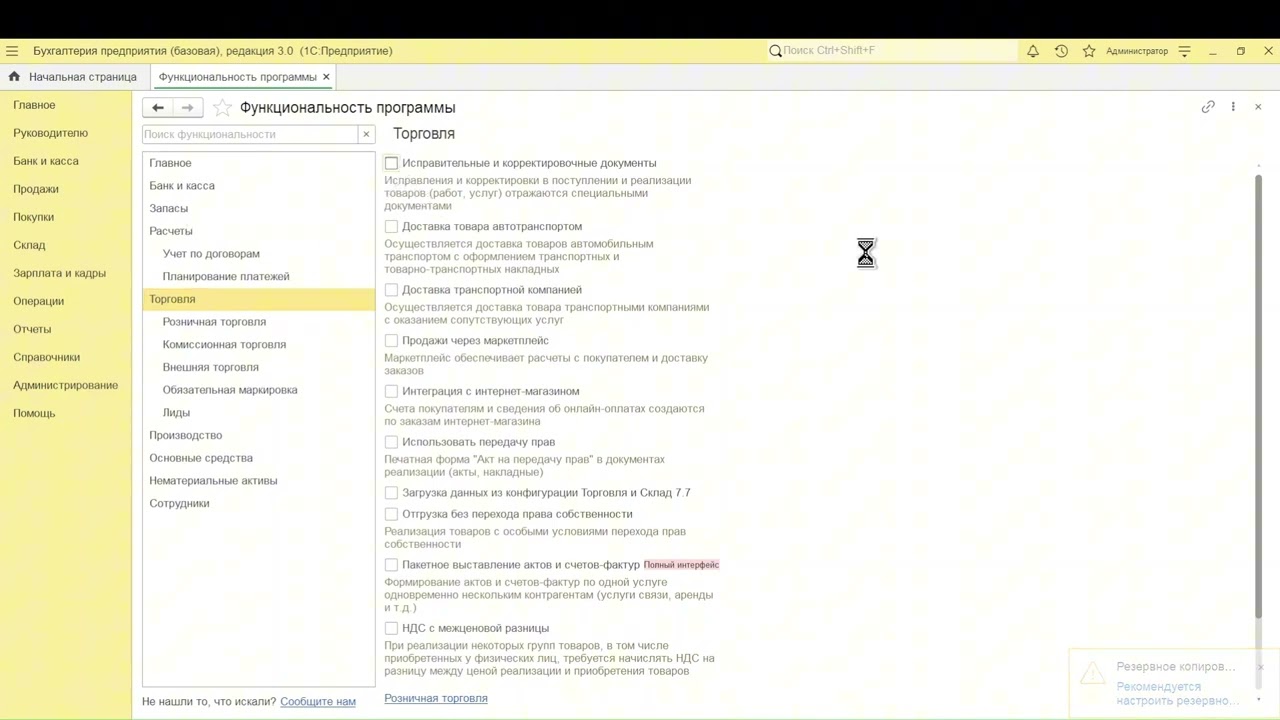Image resolution: width=1280 pixels, height=720 pixels.
Task: Open Помощь section
Action: point(34,413)
